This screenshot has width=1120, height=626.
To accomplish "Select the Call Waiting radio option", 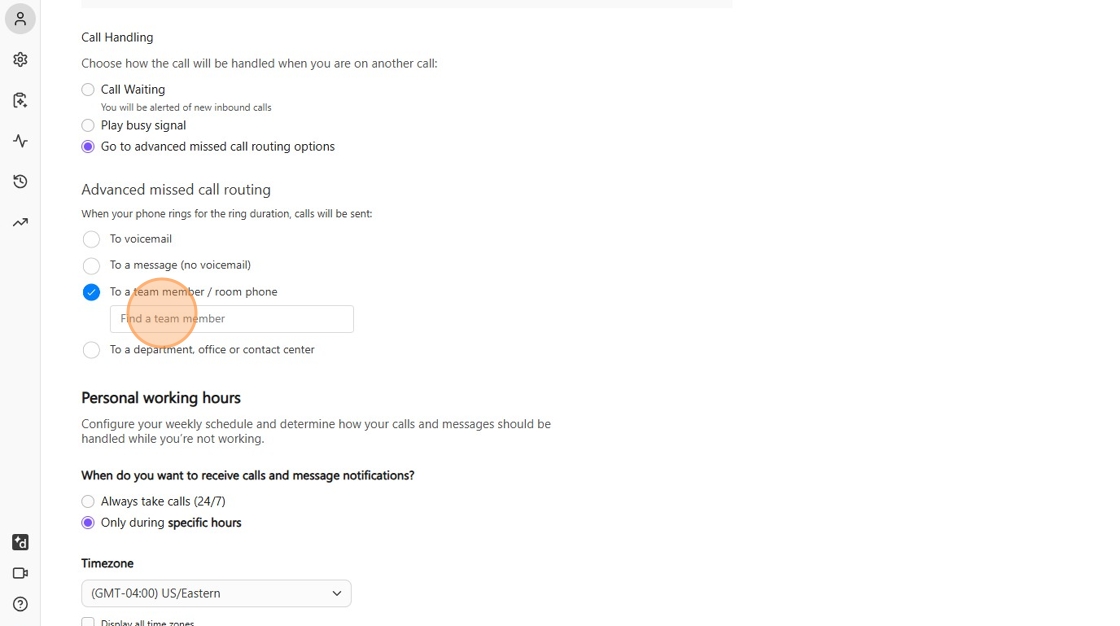I will 88,90.
